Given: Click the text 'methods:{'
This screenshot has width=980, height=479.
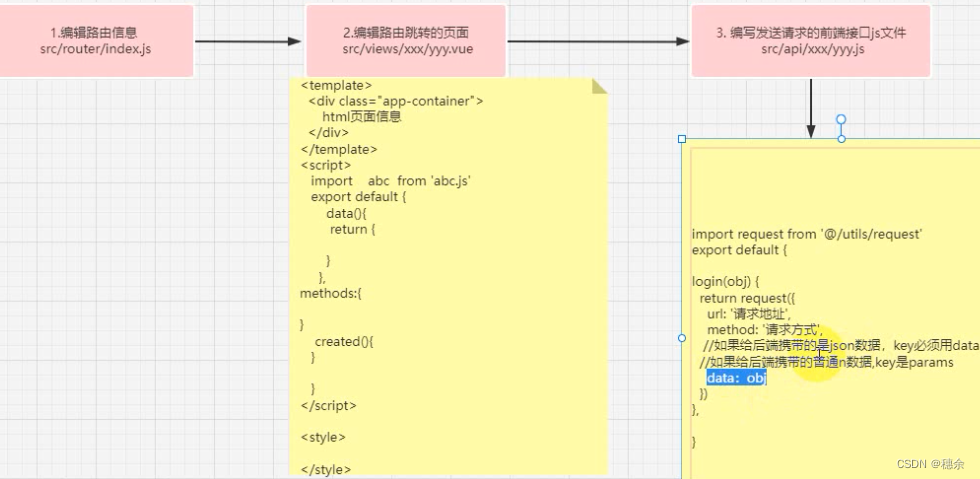Looking at the screenshot, I should (331, 293).
